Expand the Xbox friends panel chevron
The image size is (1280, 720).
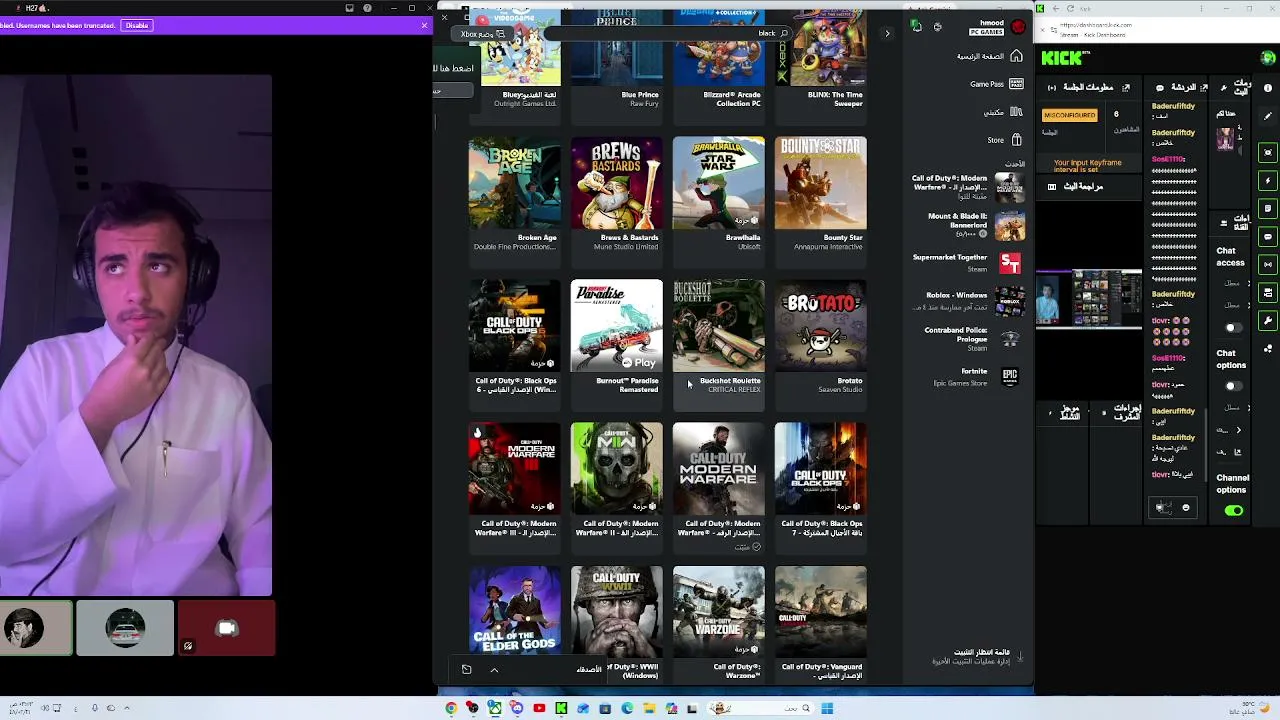coord(494,669)
